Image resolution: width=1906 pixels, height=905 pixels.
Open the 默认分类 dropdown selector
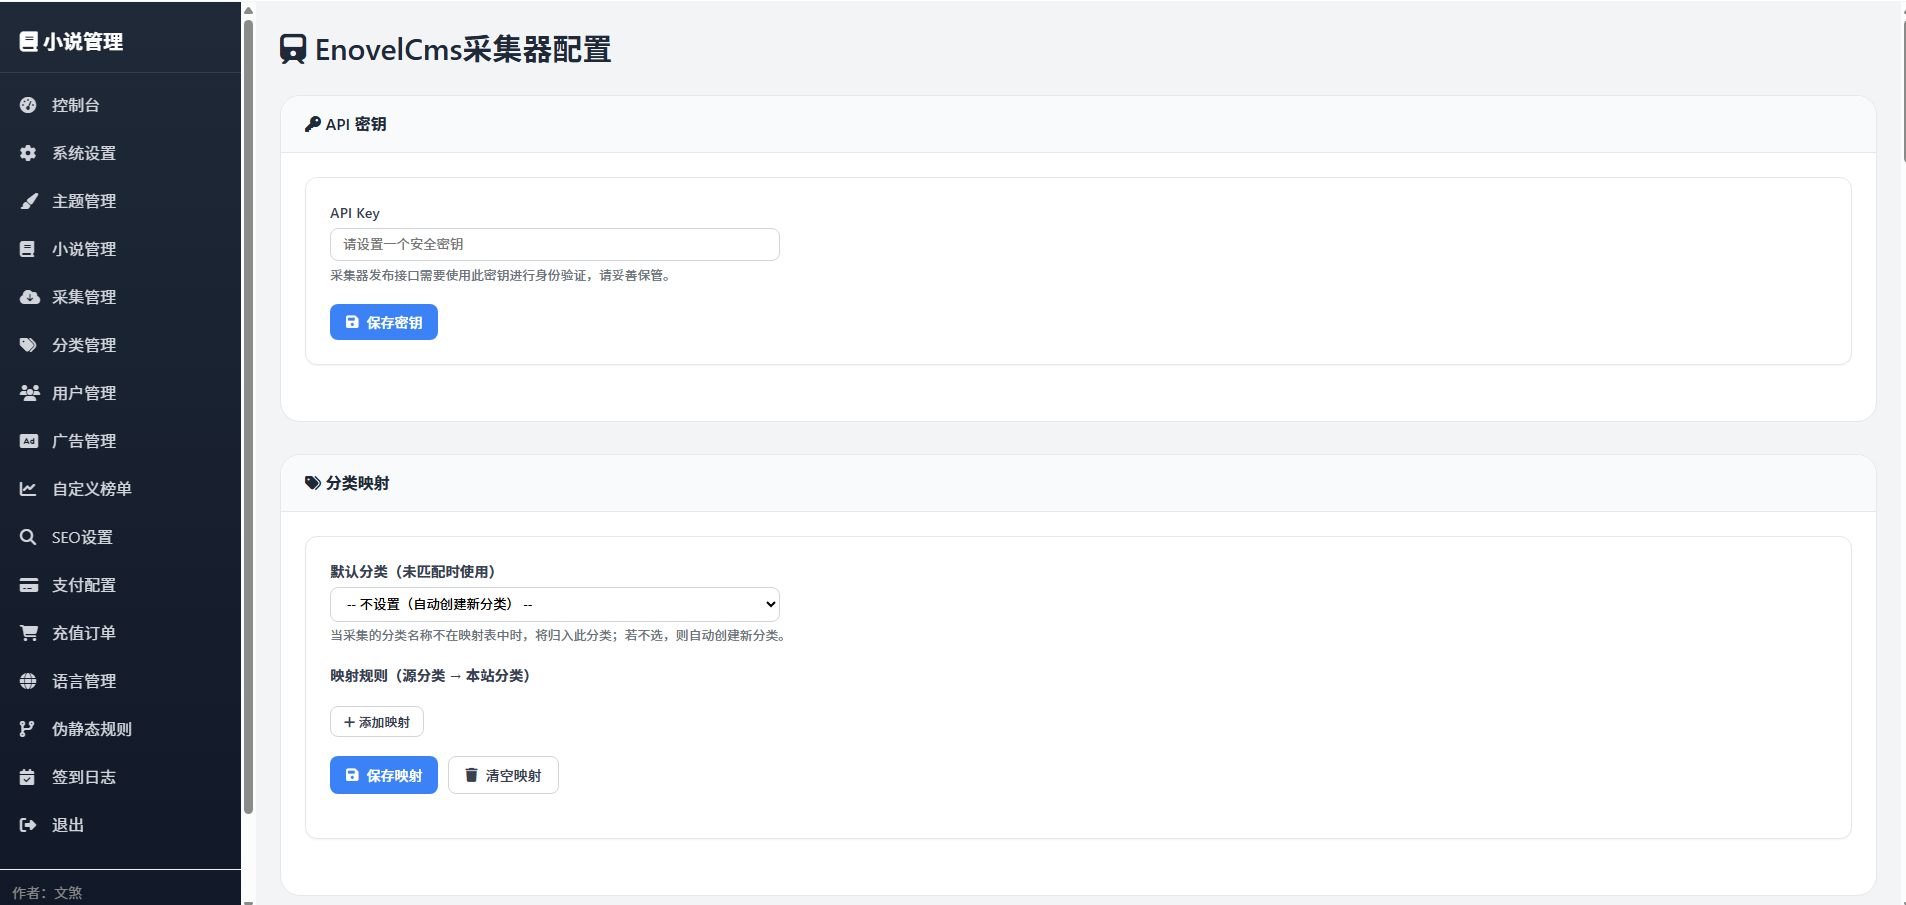(x=555, y=604)
